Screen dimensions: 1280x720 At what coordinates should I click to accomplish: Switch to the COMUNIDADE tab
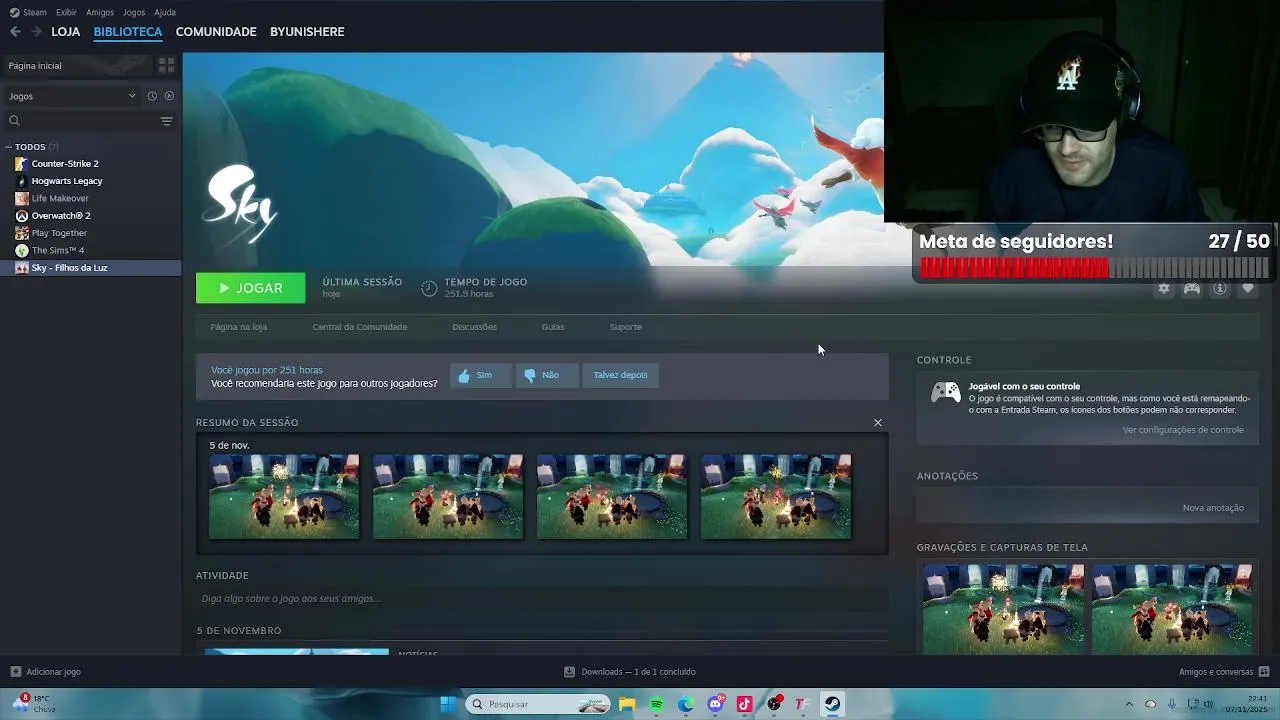(216, 32)
